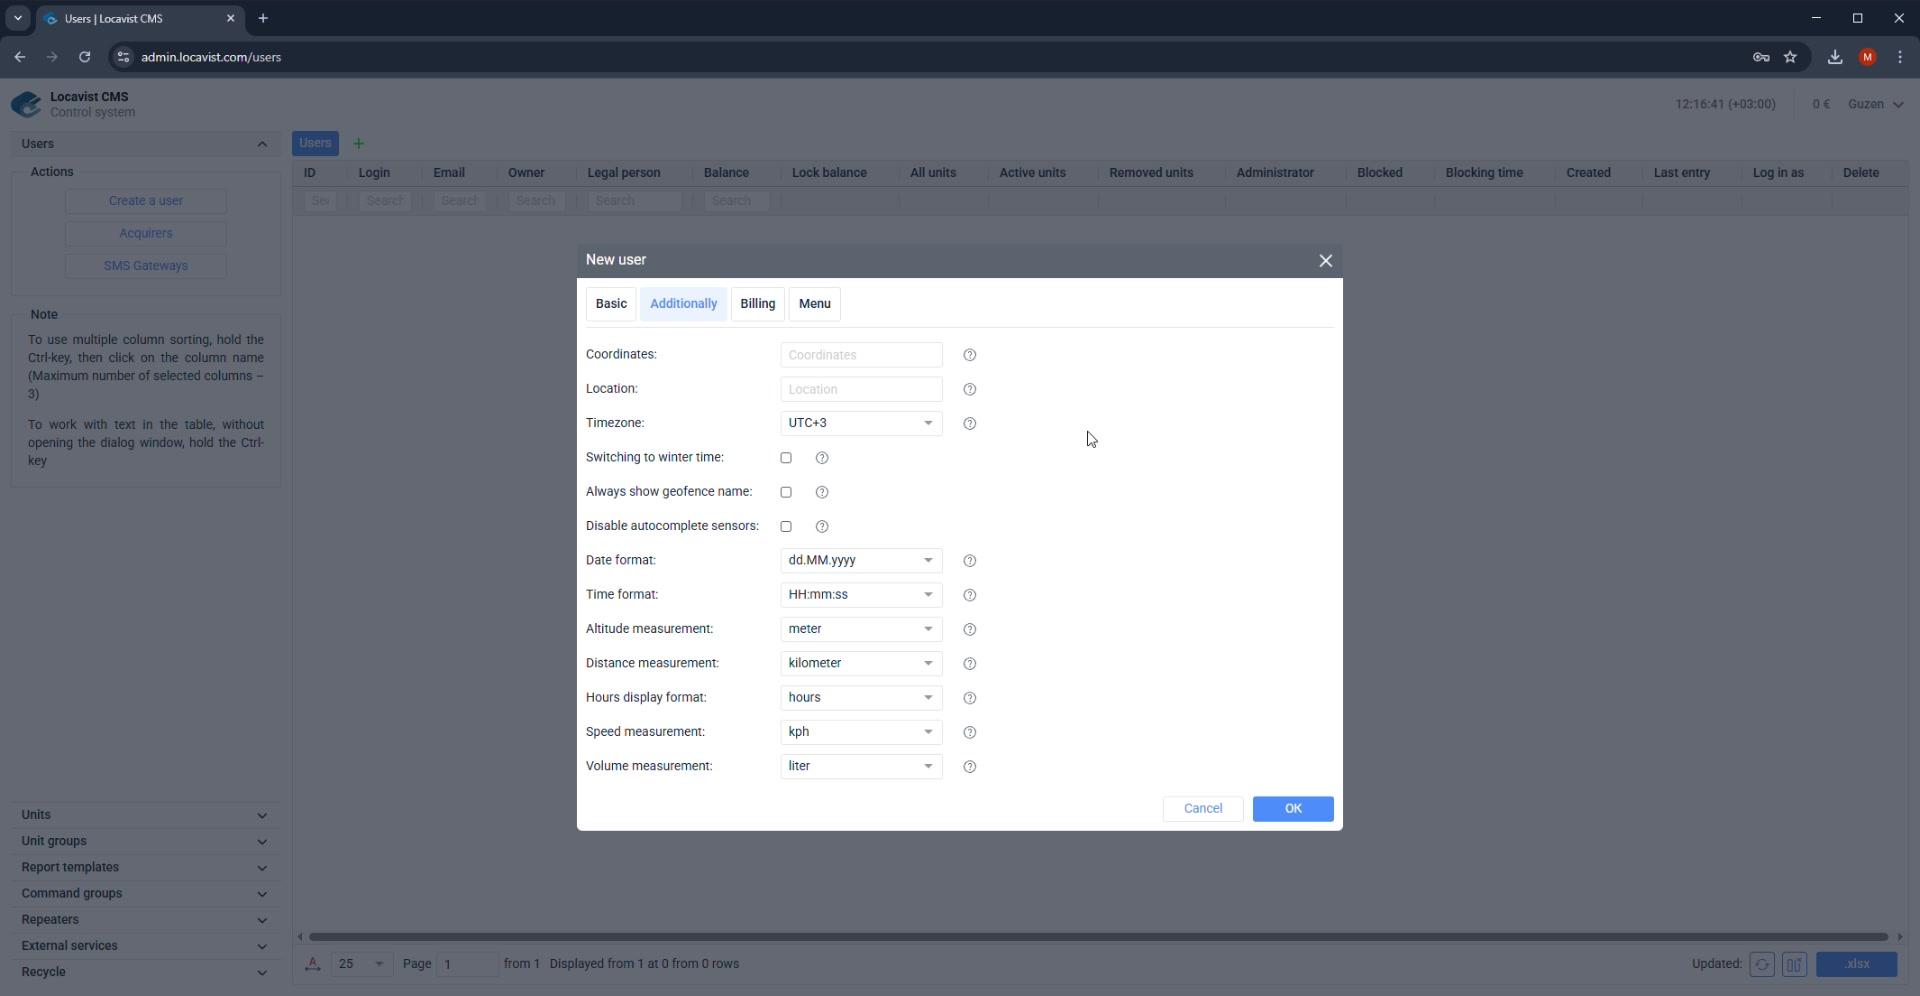Select the Additionally tab
1920x996 pixels.
coord(683,304)
